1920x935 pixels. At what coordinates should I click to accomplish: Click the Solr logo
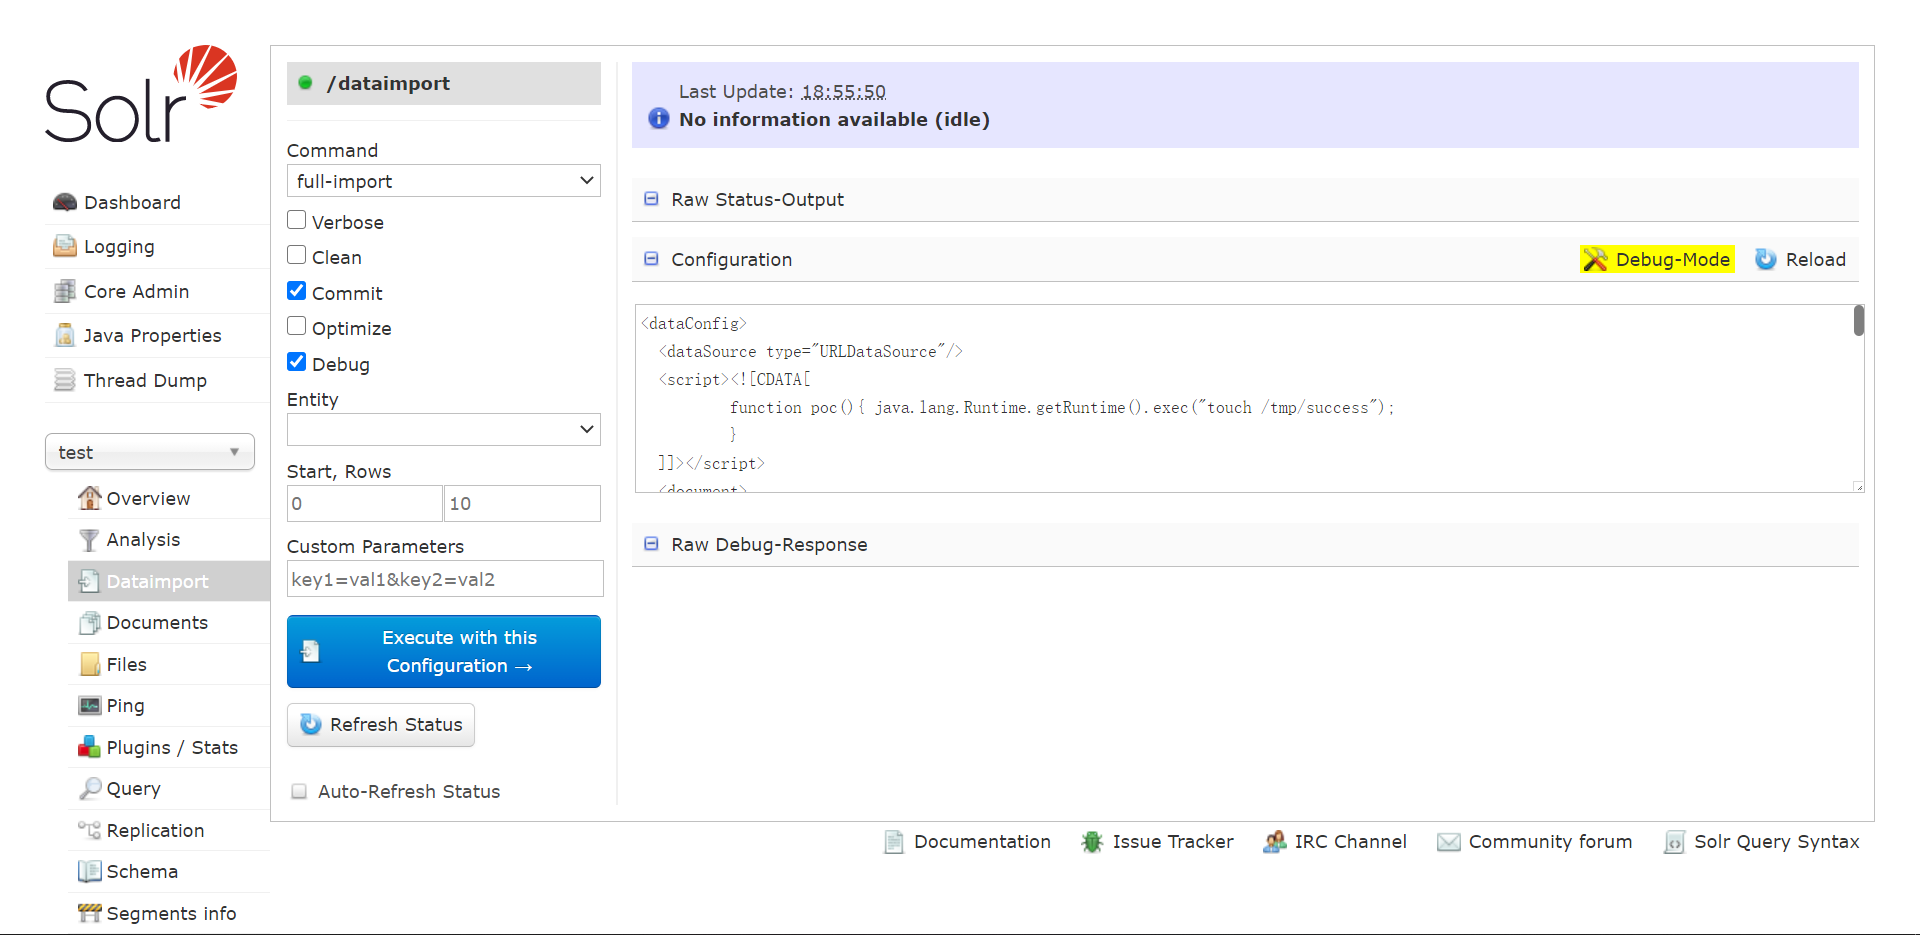(x=141, y=94)
